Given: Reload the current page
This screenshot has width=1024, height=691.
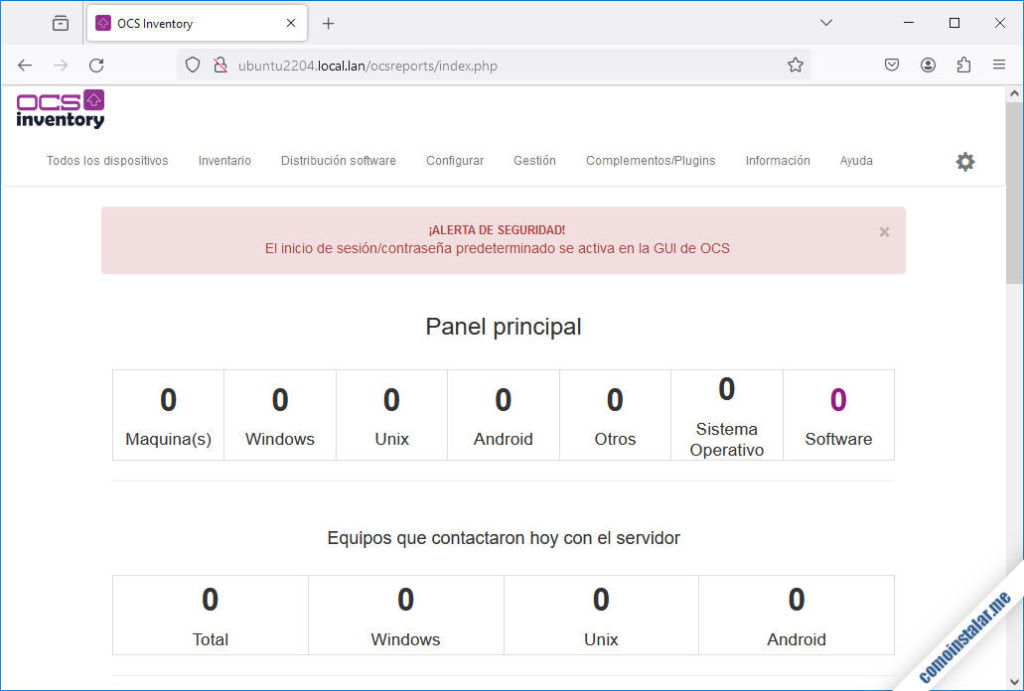Looking at the screenshot, I should point(96,64).
